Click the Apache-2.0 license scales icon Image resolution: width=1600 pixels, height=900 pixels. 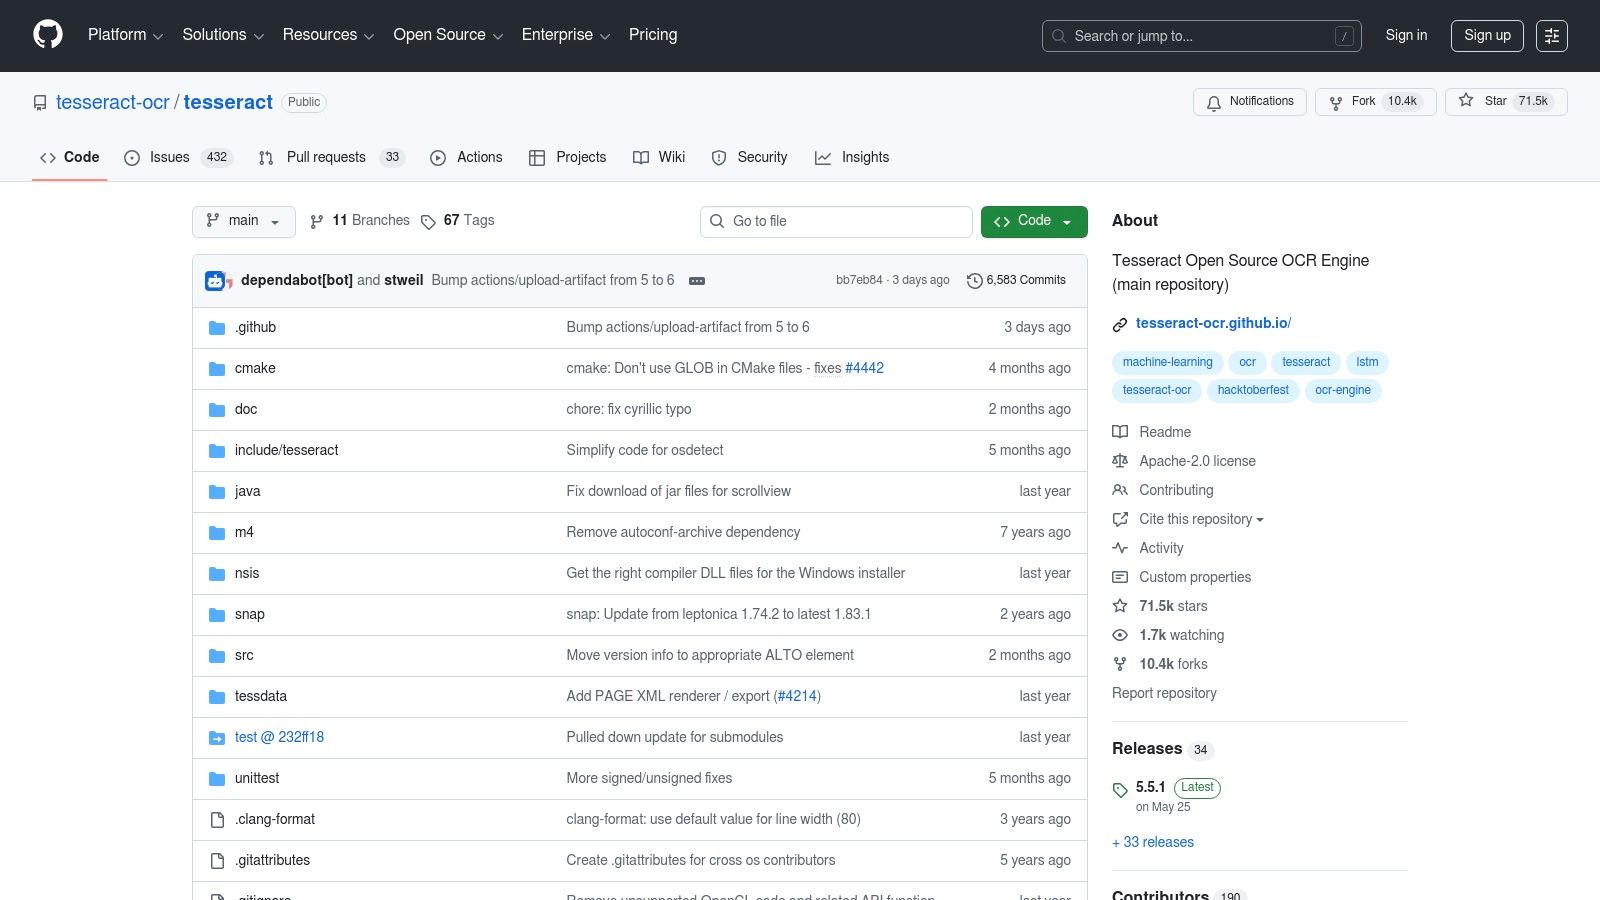[1120, 460]
